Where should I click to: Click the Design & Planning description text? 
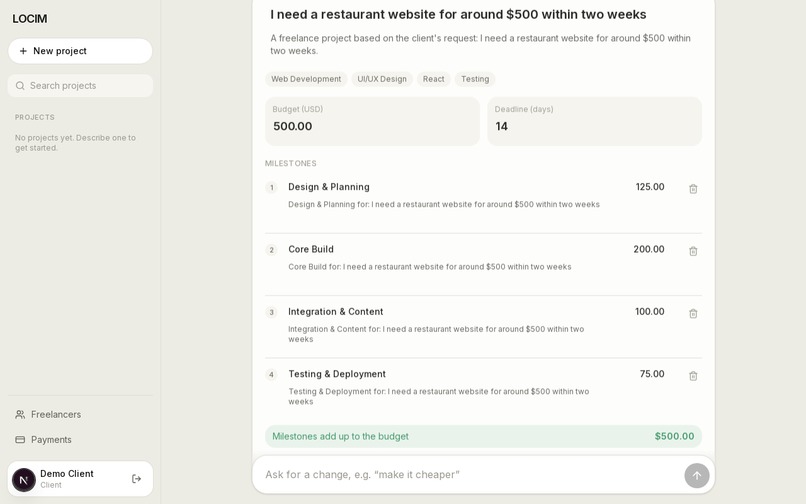coord(444,204)
